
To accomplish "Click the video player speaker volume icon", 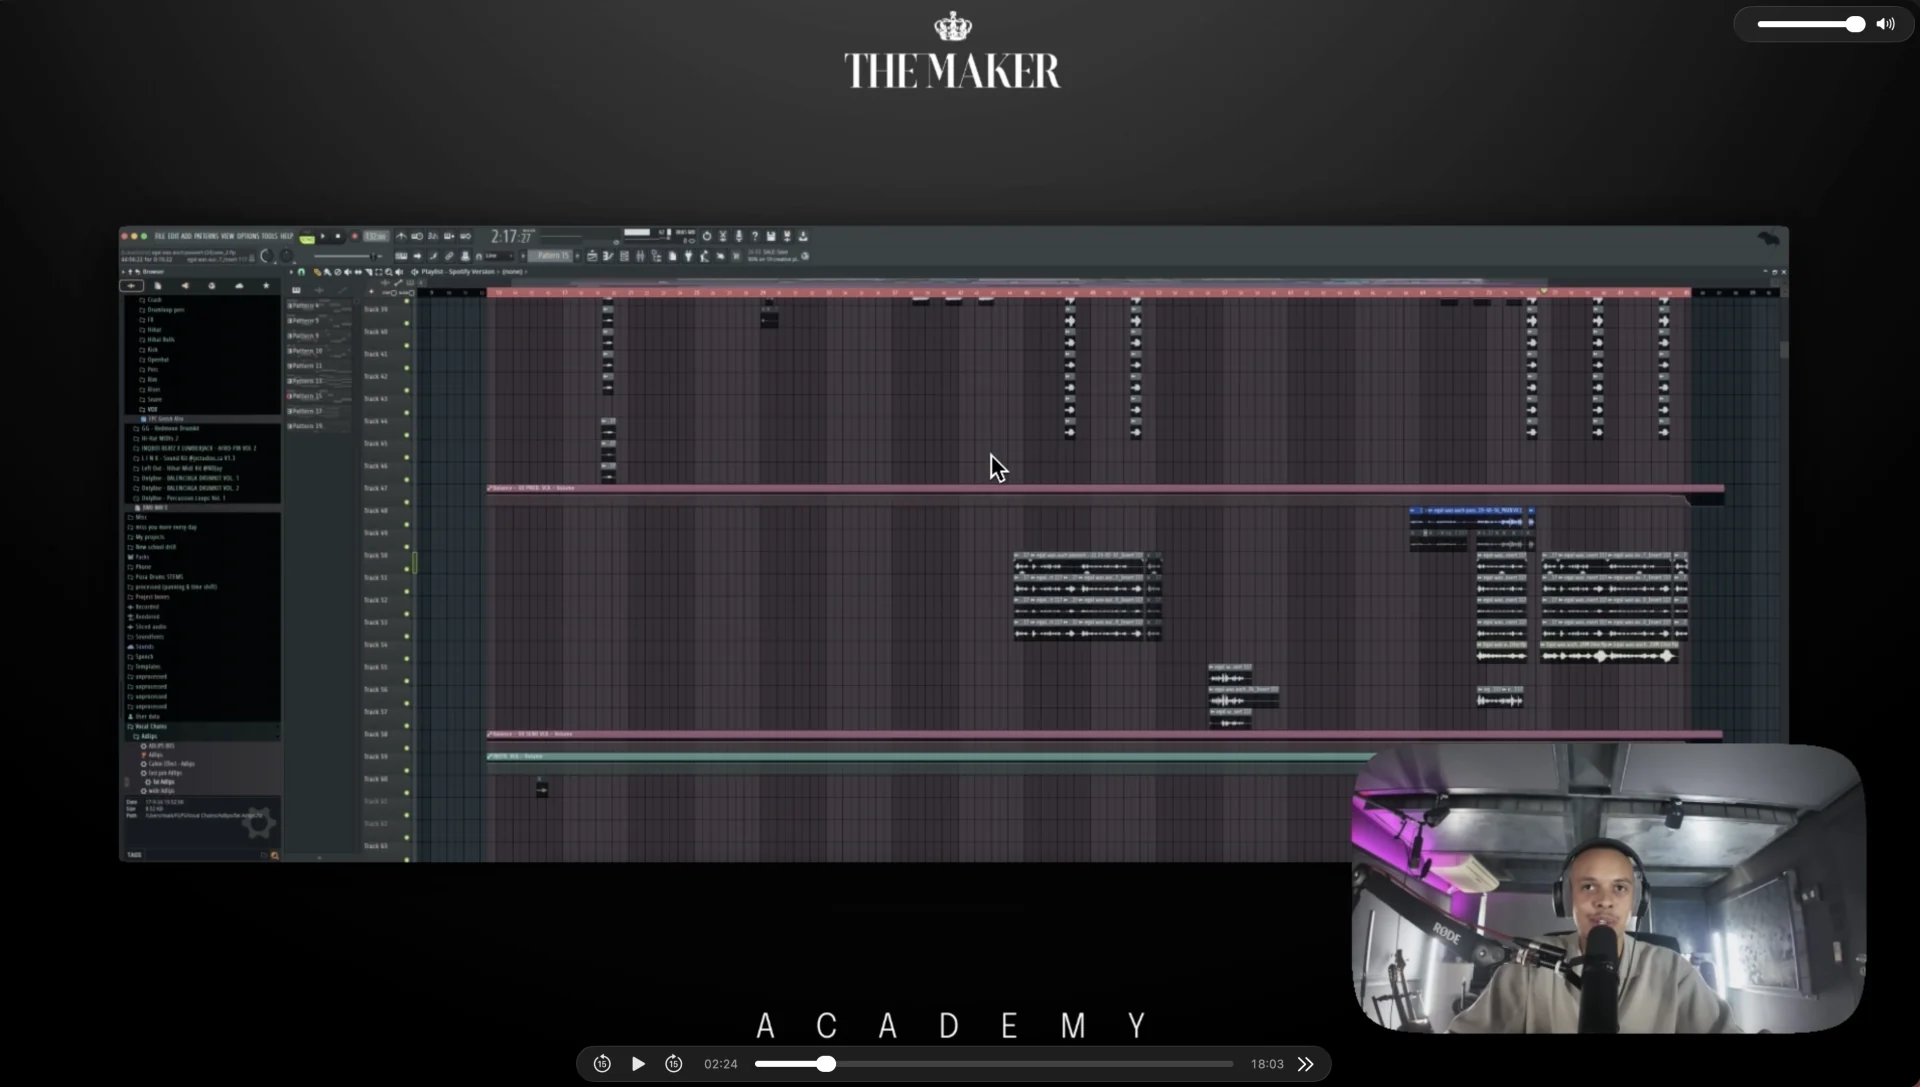I will (1885, 24).
